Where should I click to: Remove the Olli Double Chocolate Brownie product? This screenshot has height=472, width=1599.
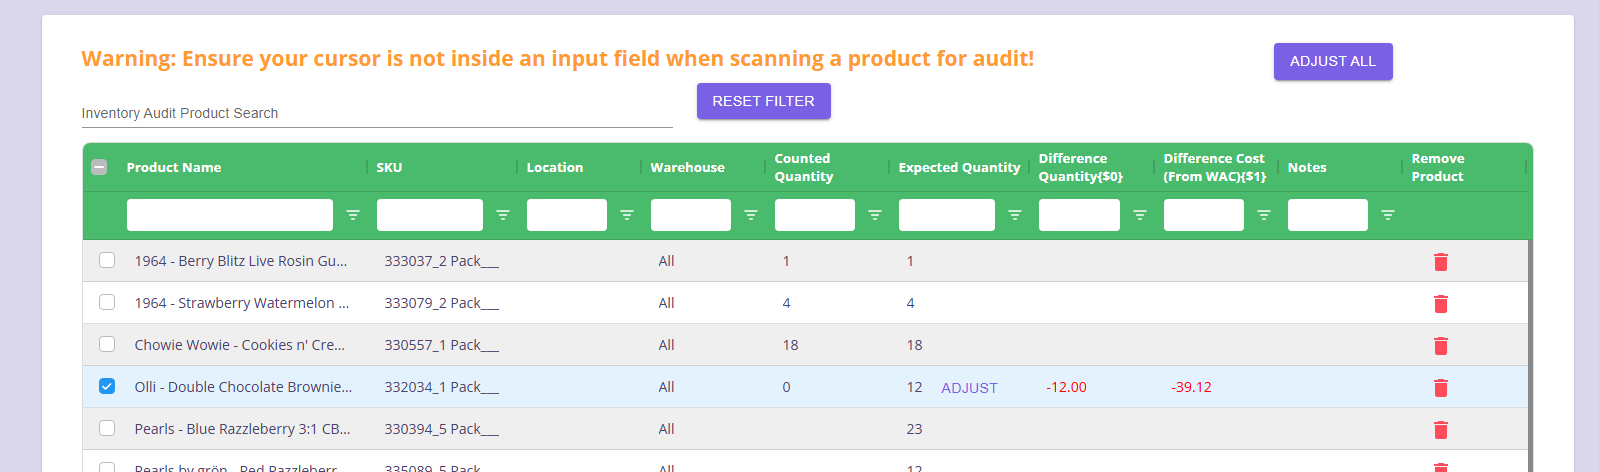(x=1440, y=388)
